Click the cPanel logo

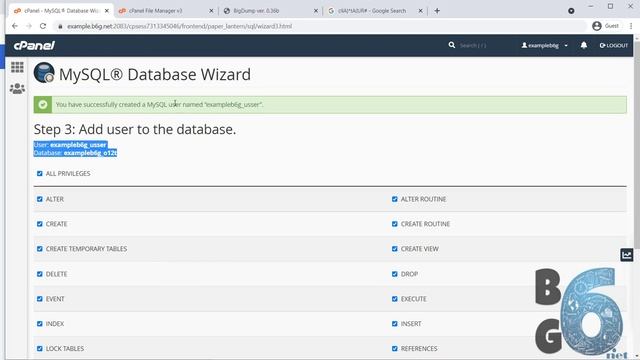coord(34,45)
